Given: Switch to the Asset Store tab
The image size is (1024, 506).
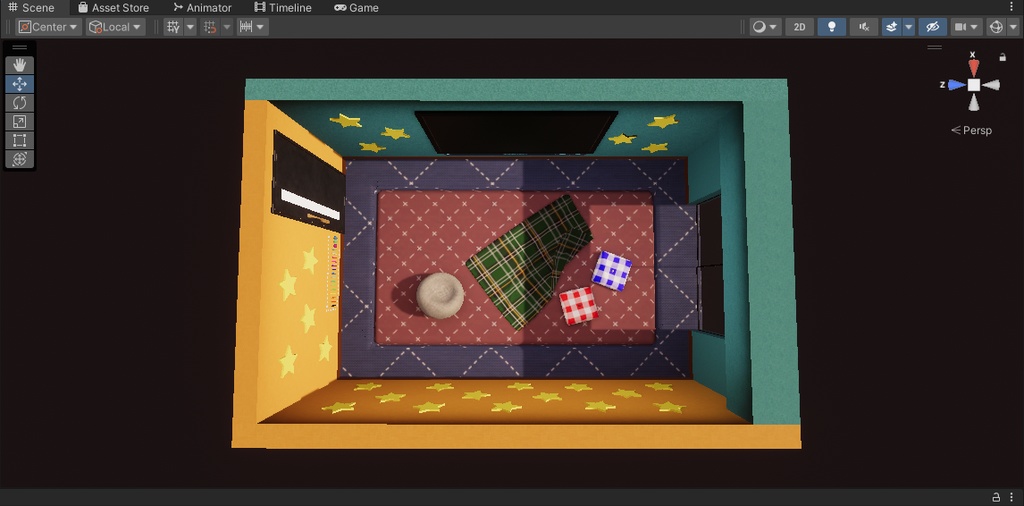Looking at the screenshot, I should (114, 8).
